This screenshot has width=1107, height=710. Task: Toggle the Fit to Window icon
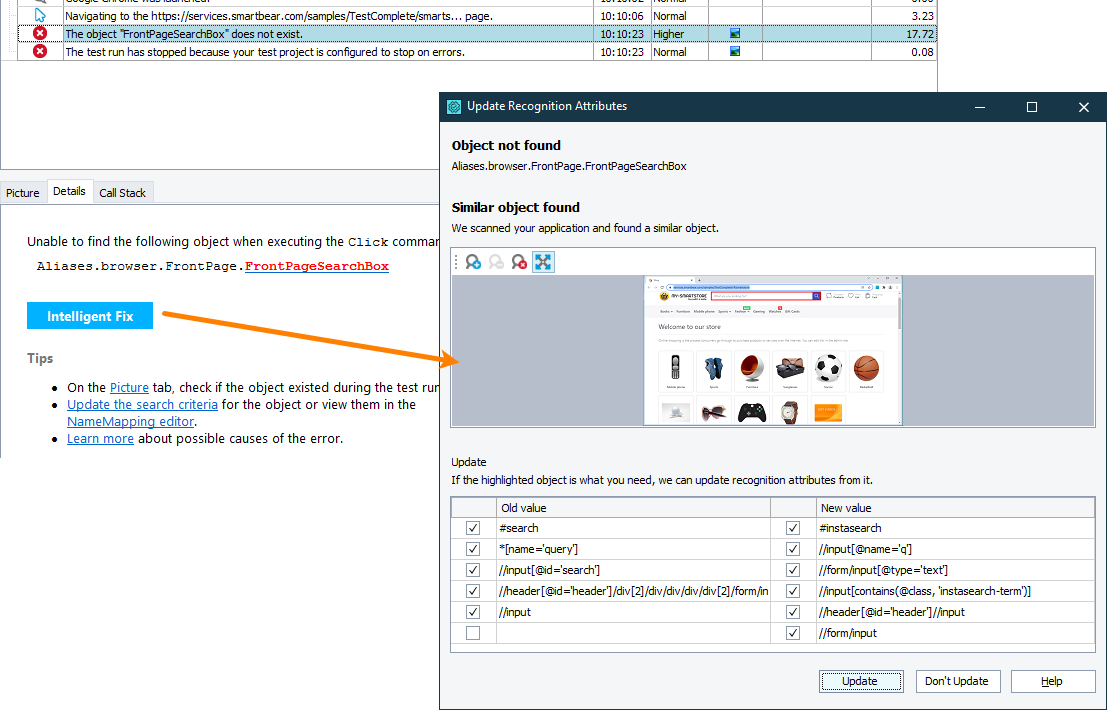[543, 262]
